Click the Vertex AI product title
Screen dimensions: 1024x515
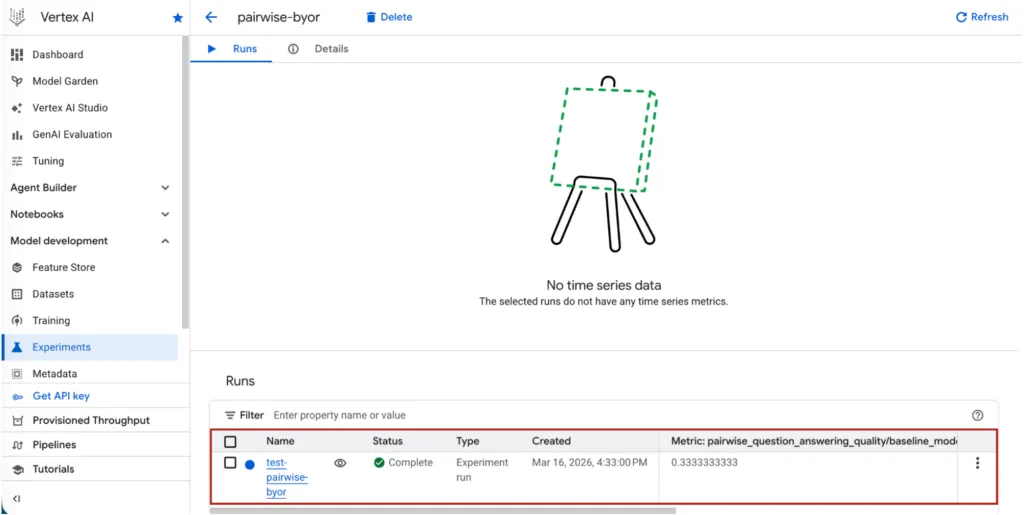pyautogui.click(x=67, y=18)
